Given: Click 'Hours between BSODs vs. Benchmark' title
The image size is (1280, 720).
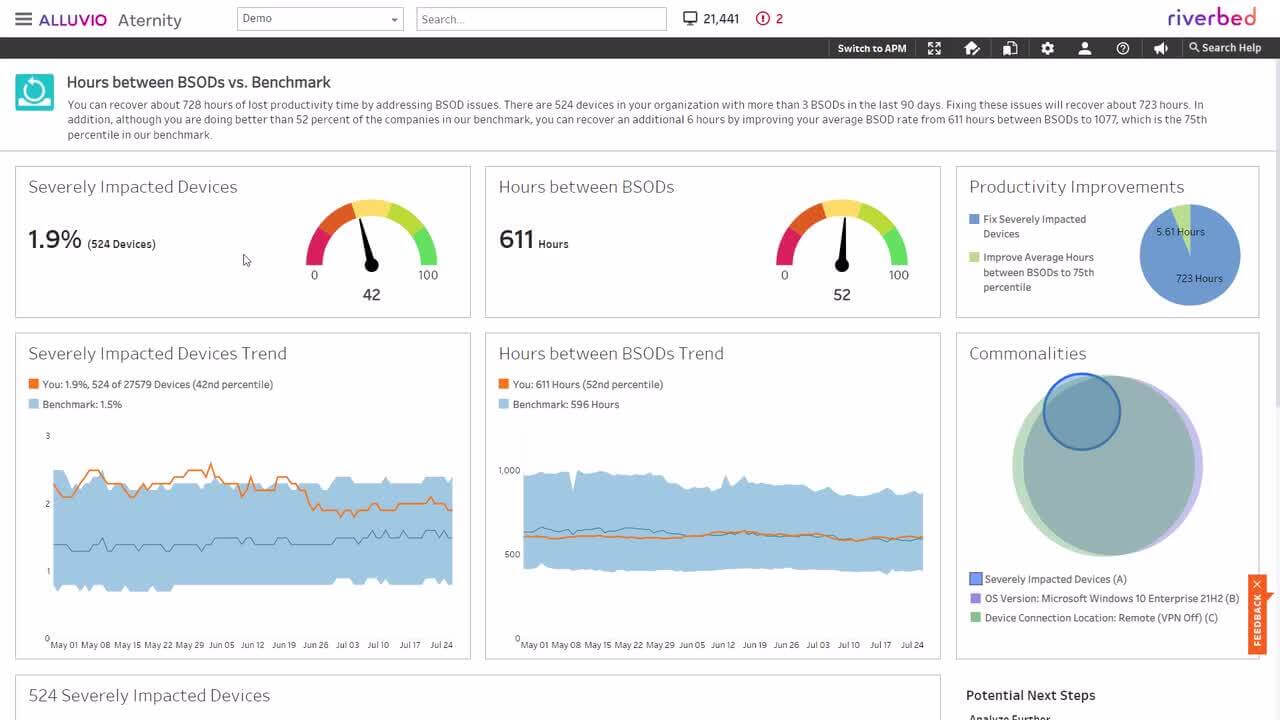Looking at the screenshot, I should click(x=198, y=82).
